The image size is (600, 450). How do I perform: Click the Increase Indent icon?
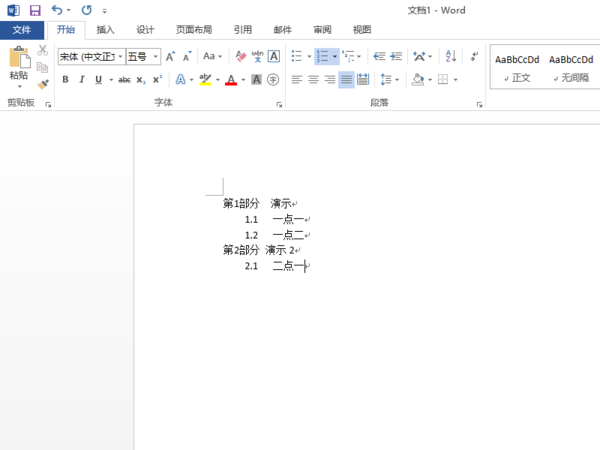(396, 57)
